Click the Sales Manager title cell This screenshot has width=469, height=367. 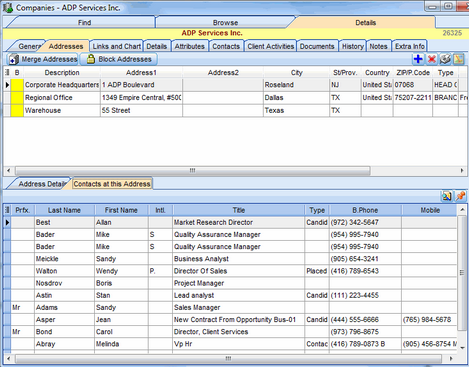239,308
